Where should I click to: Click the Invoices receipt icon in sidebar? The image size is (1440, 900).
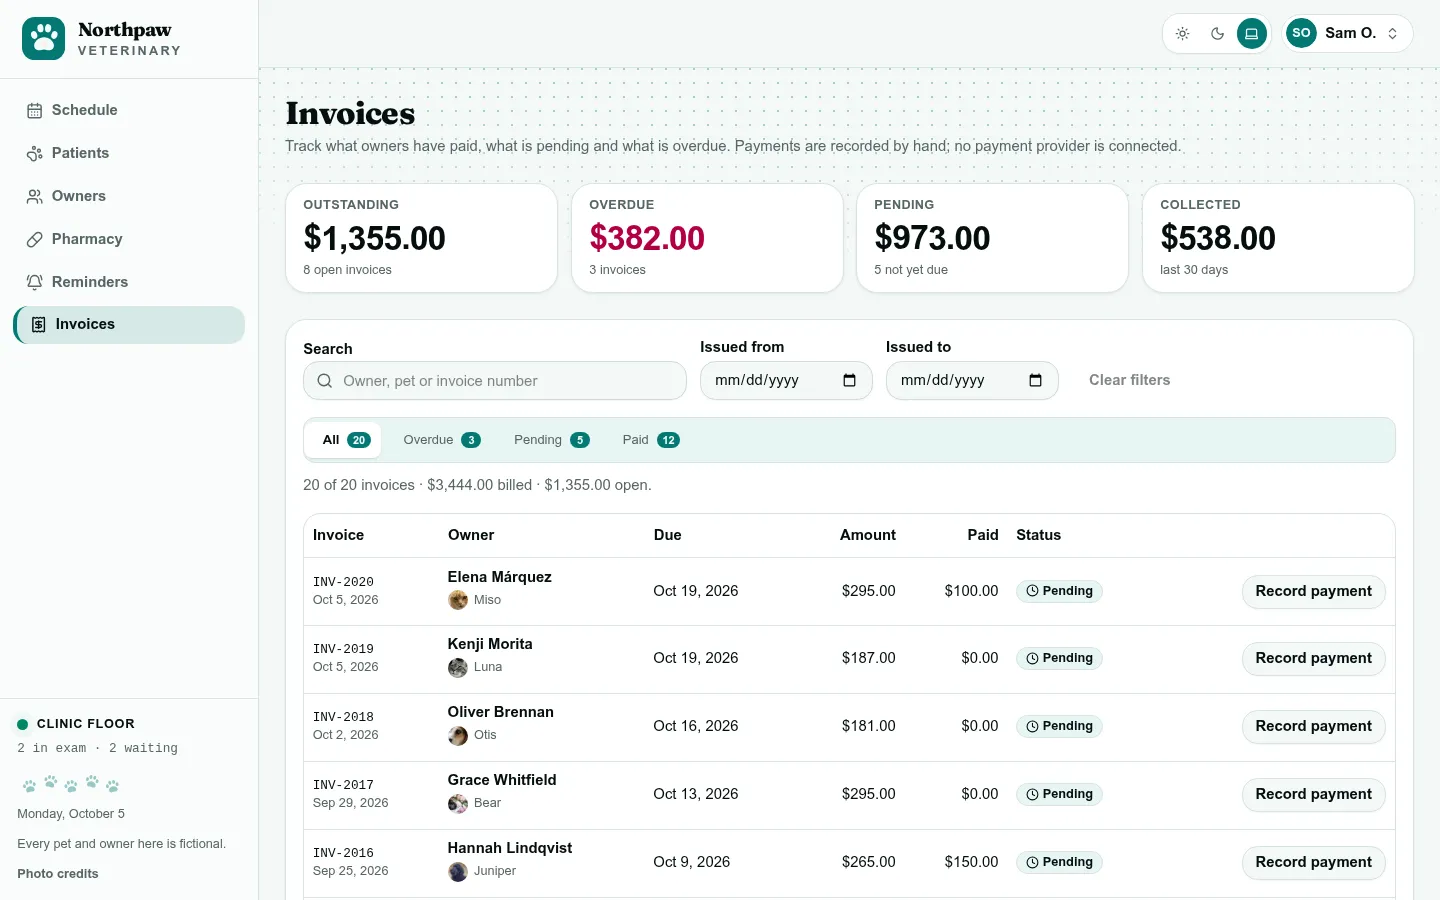coord(39,325)
